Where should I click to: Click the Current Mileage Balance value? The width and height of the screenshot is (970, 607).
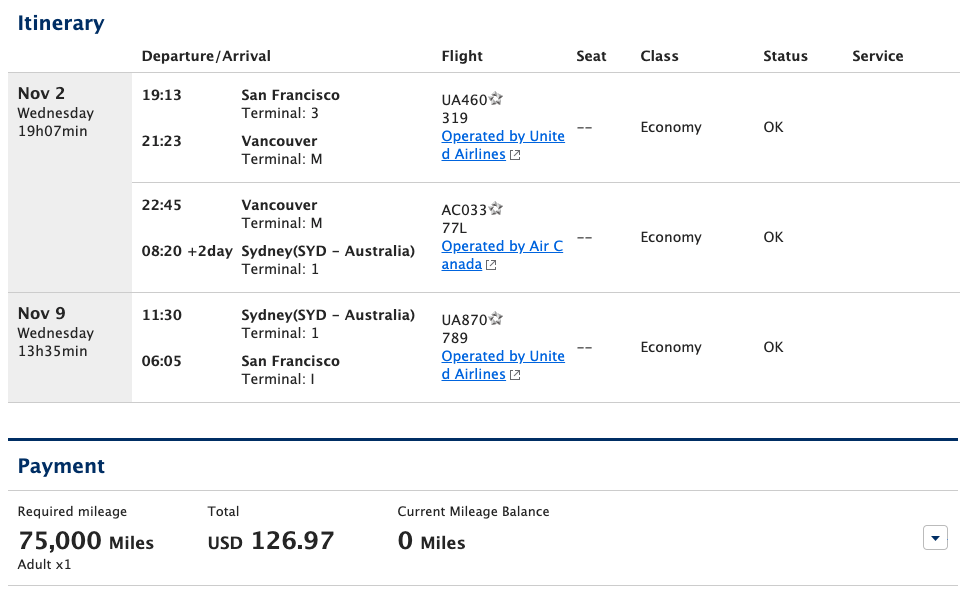pos(430,540)
